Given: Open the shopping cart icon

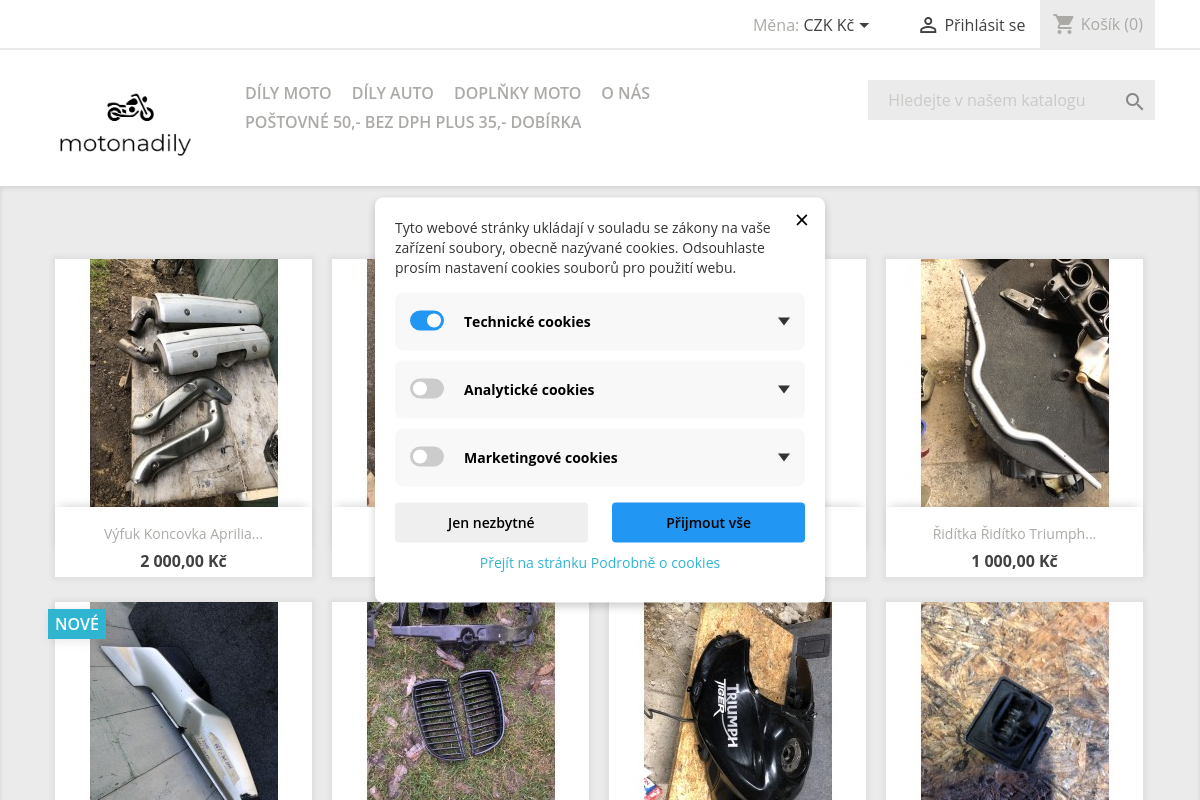Looking at the screenshot, I should point(1063,24).
